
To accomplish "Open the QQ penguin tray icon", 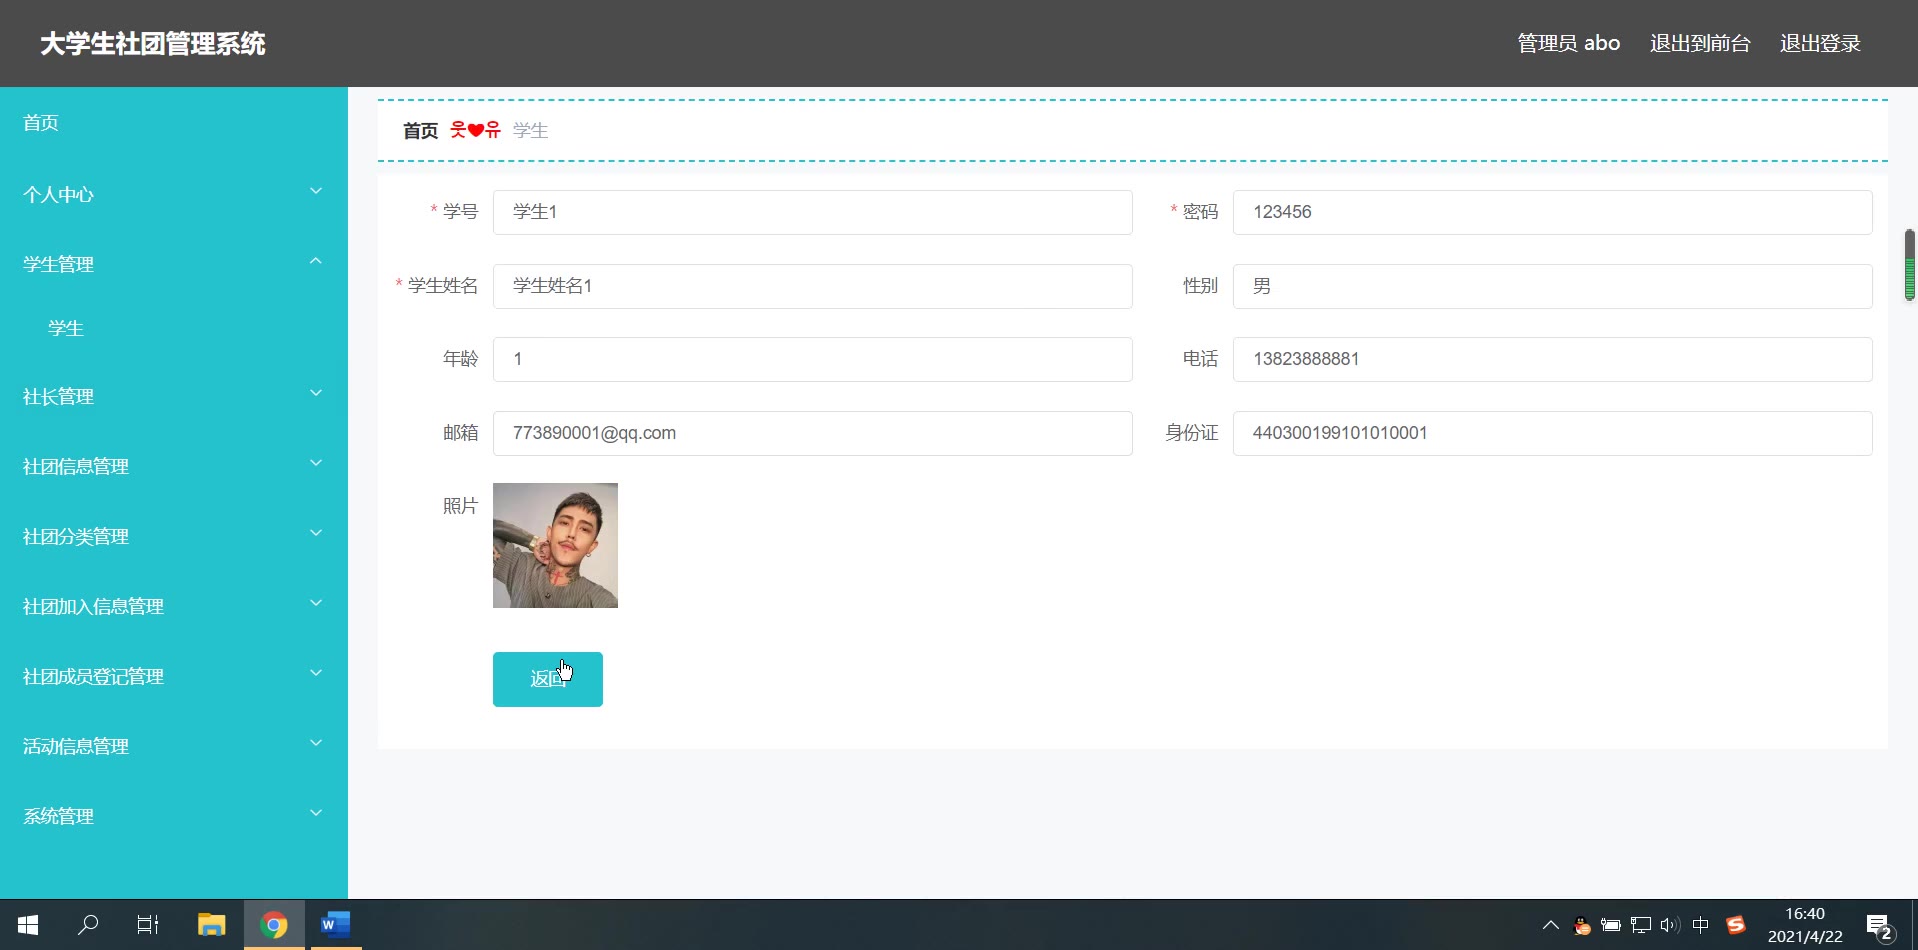I will tap(1582, 925).
